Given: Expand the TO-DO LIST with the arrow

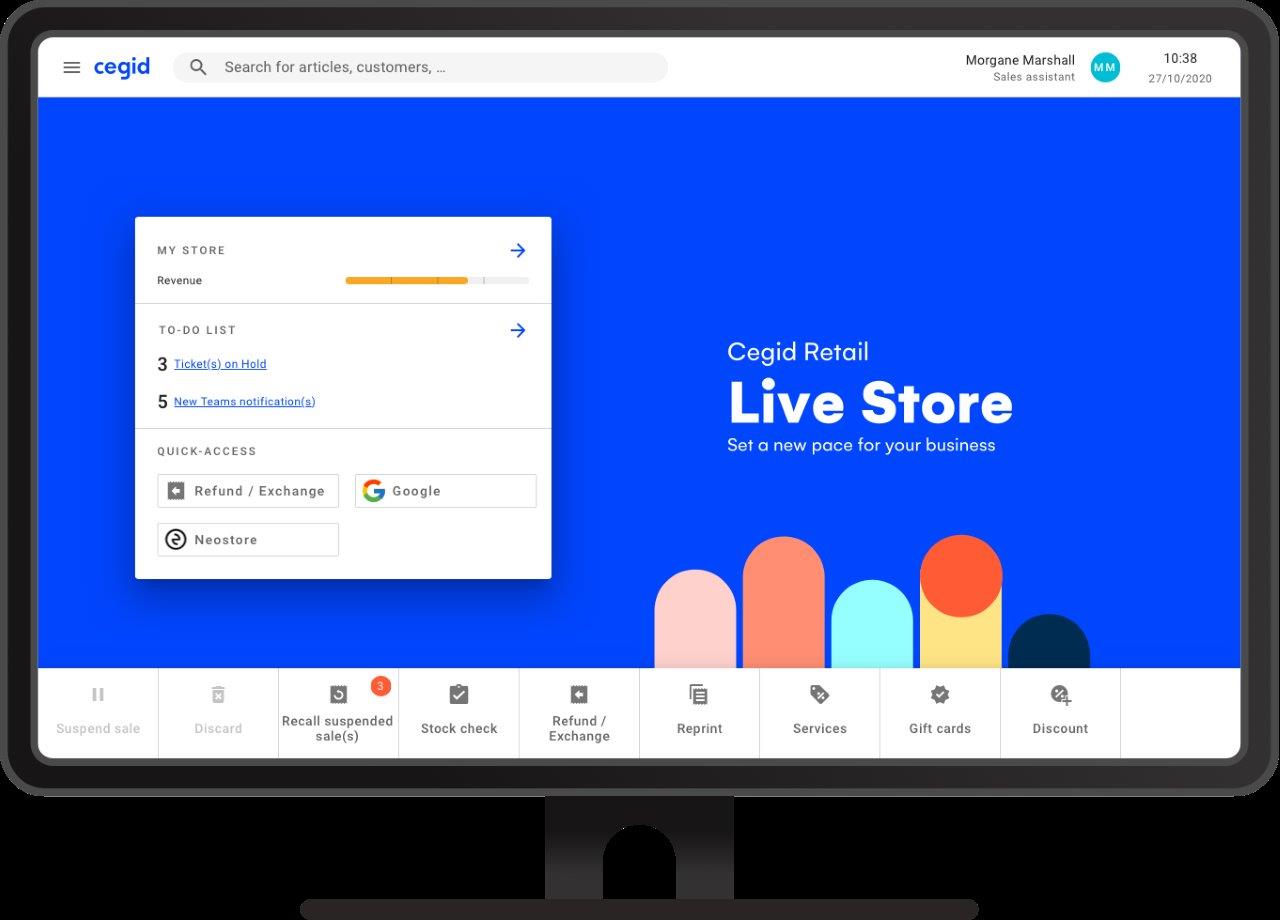Looking at the screenshot, I should [x=518, y=330].
